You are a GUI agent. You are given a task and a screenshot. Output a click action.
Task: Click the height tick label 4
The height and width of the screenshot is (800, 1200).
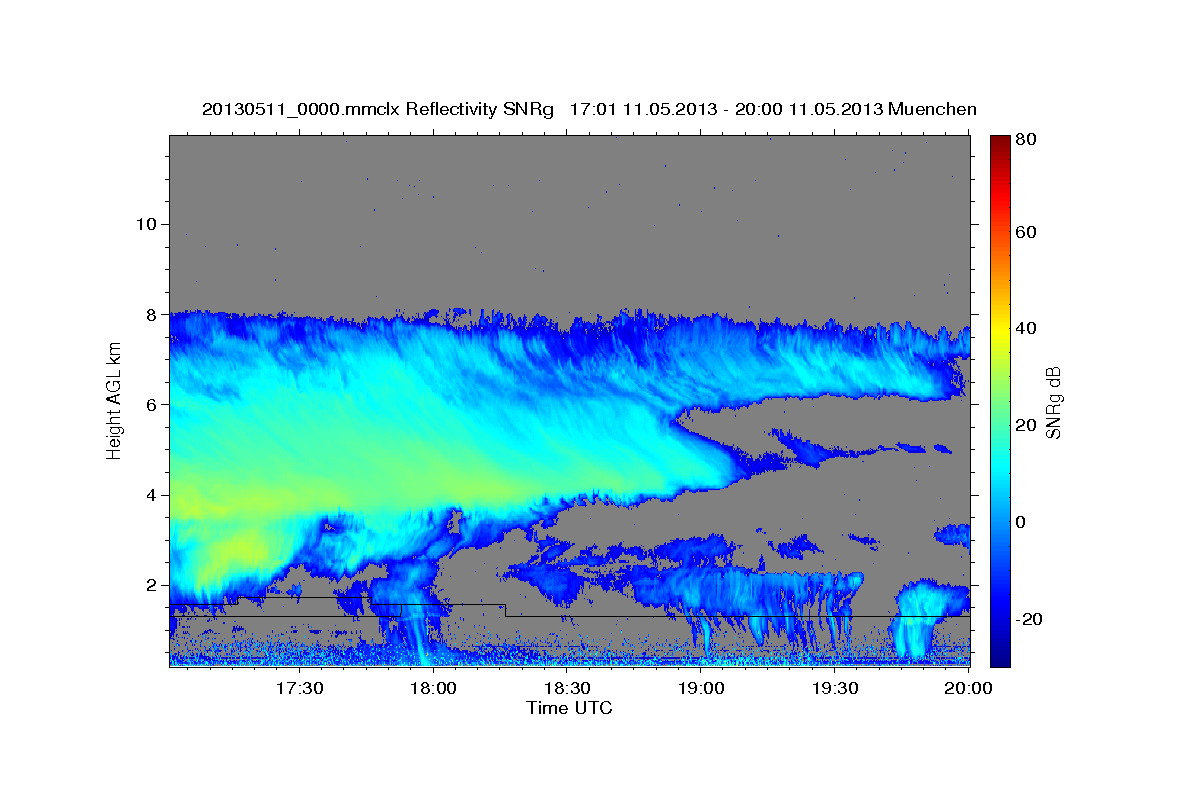coord(150,494)
